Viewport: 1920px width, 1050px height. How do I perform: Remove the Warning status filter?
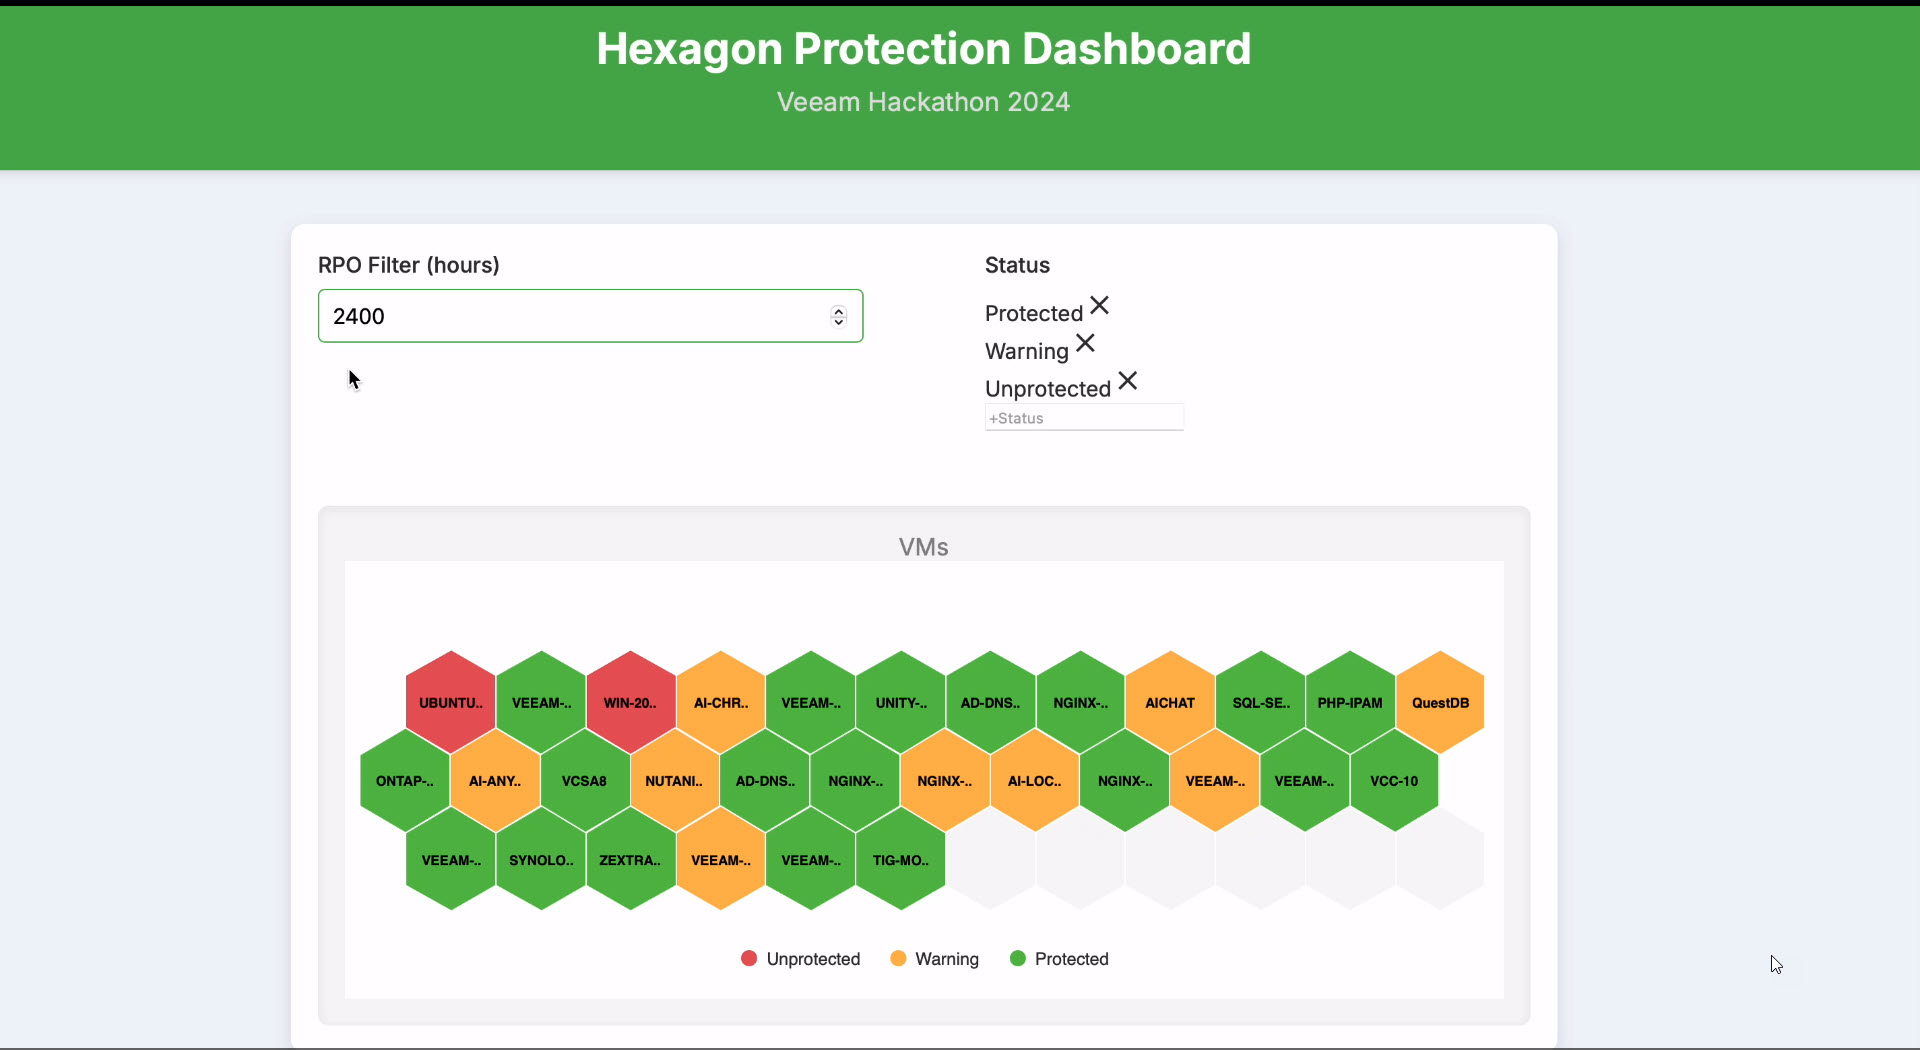[1085, 343]
